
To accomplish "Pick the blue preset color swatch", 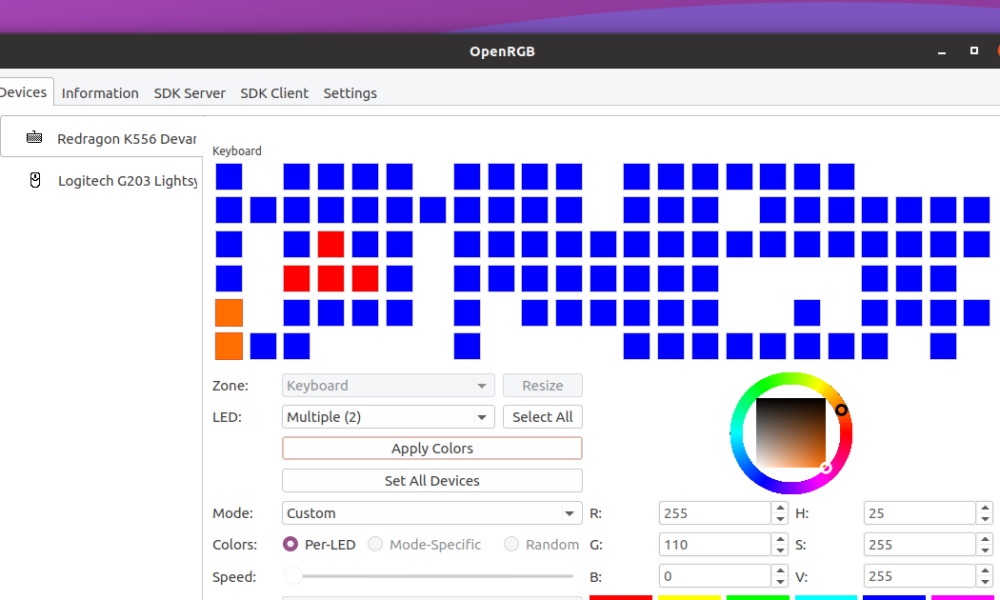I will tap(894, 597).
